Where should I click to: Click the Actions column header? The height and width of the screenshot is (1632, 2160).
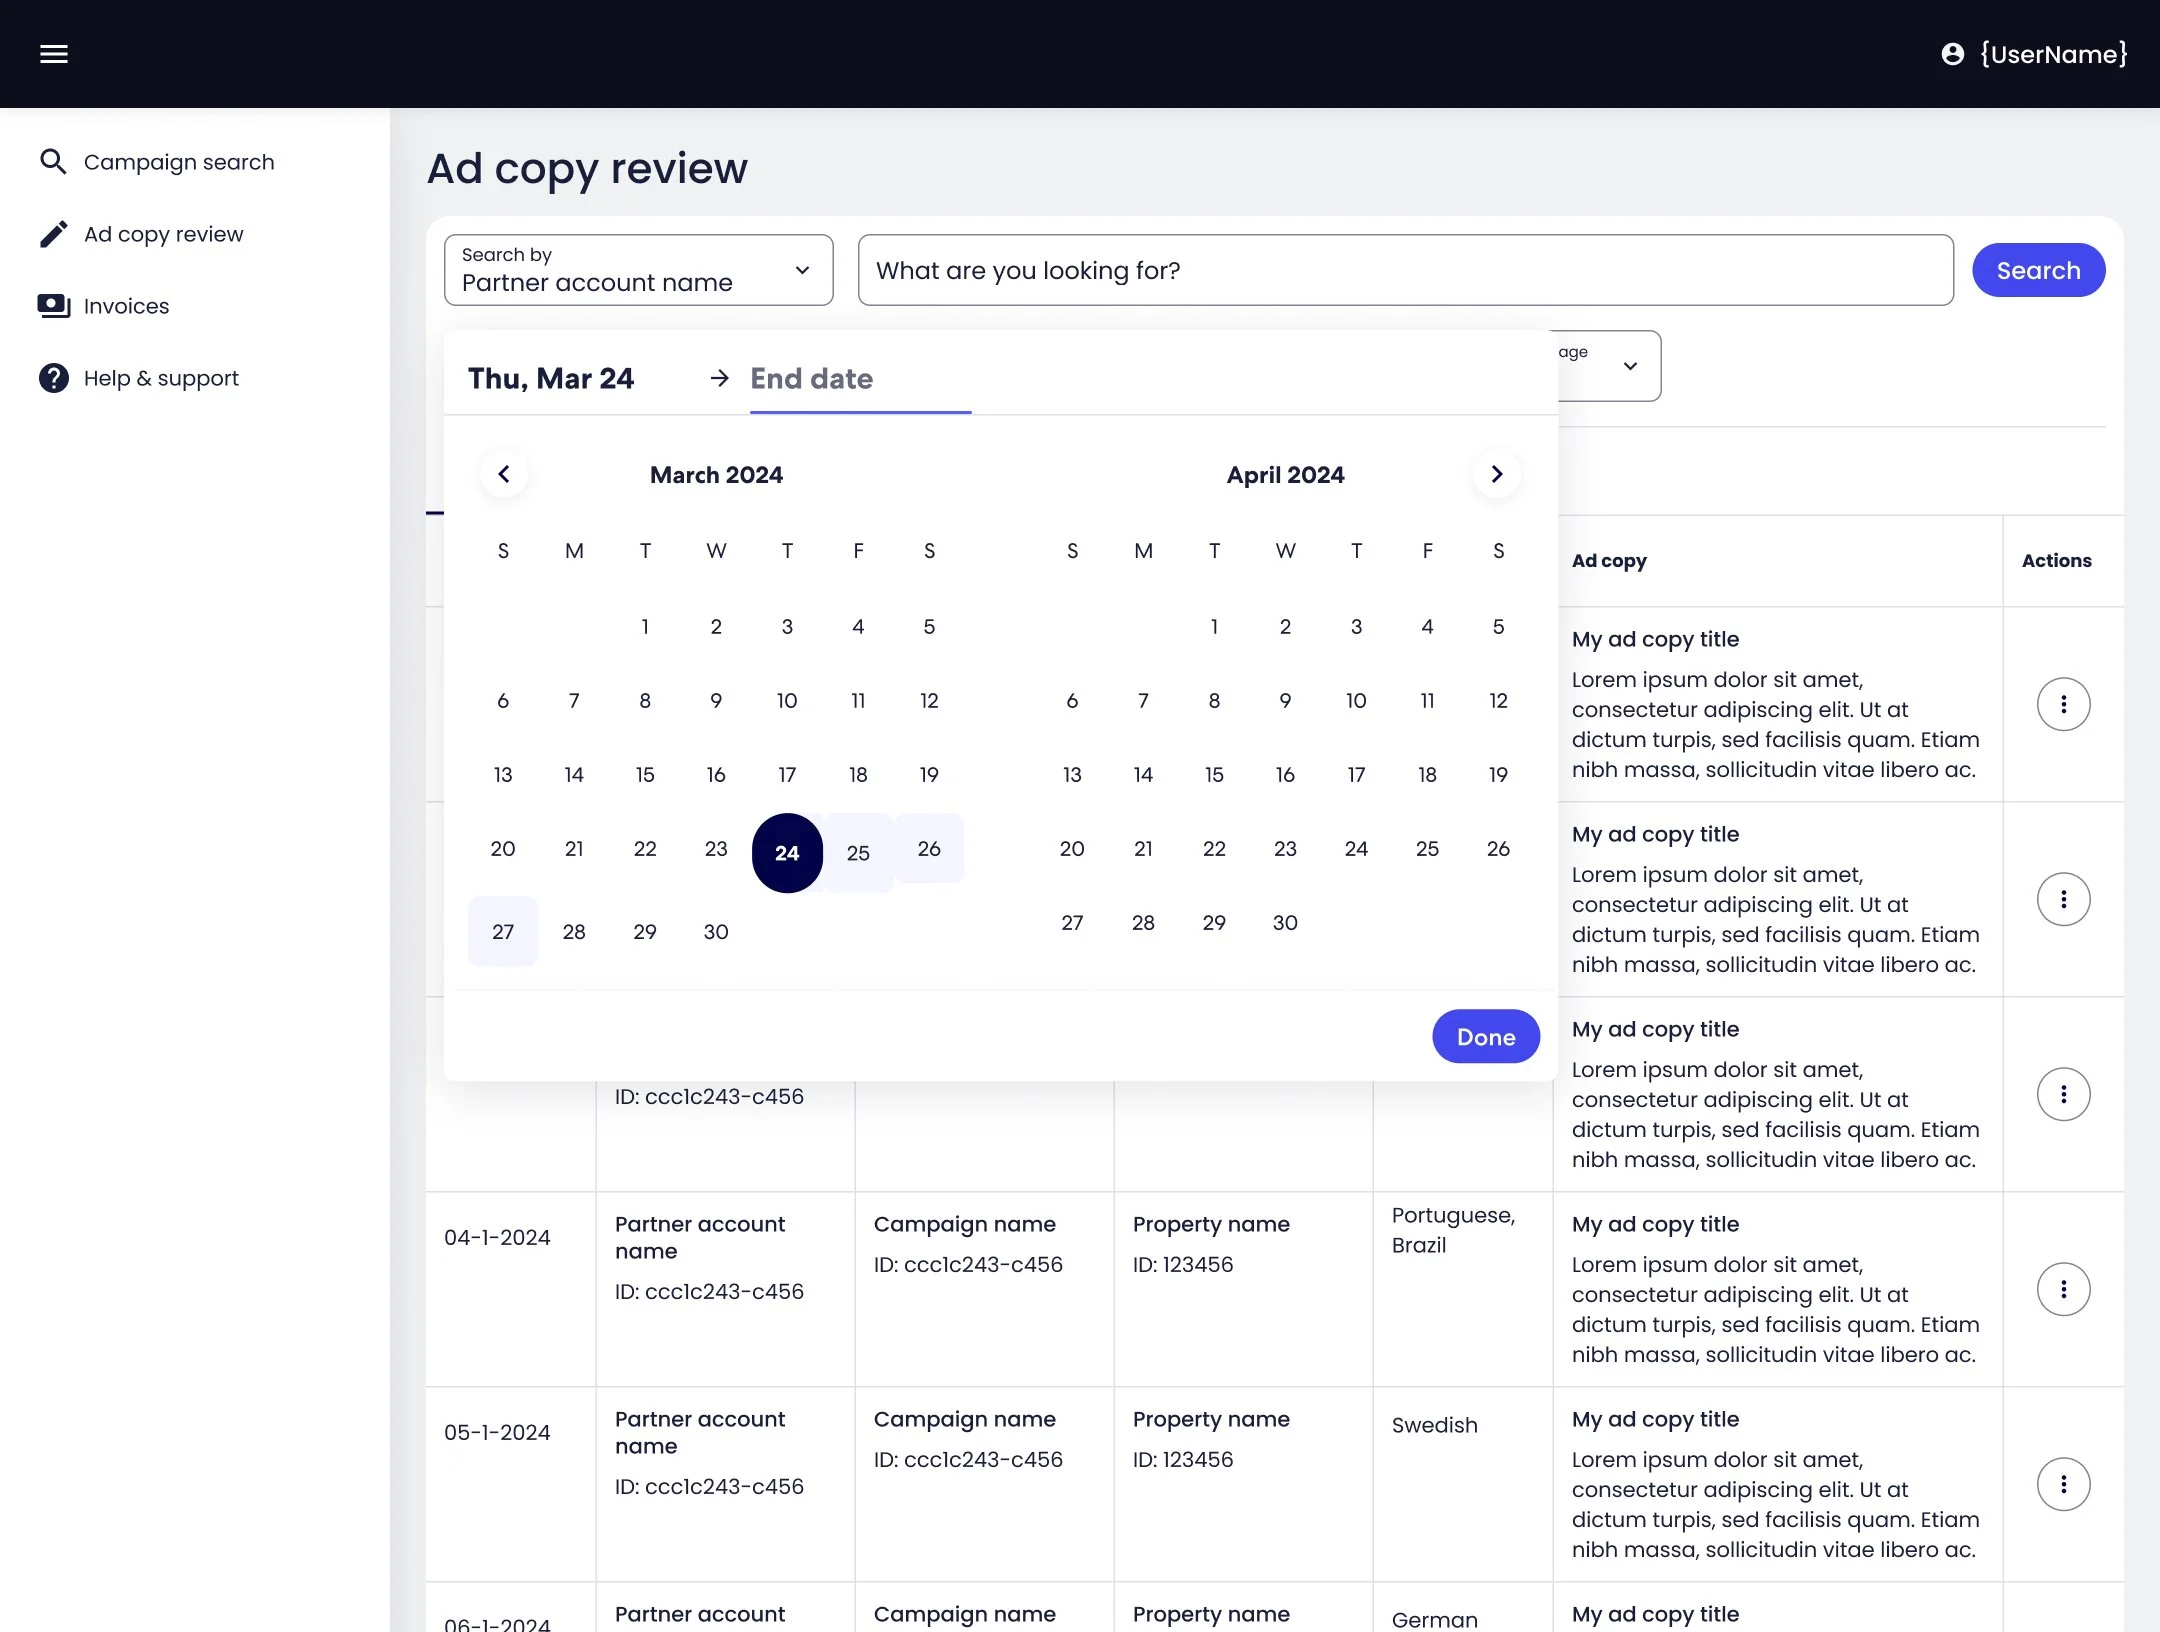[x=2056, y=560]
